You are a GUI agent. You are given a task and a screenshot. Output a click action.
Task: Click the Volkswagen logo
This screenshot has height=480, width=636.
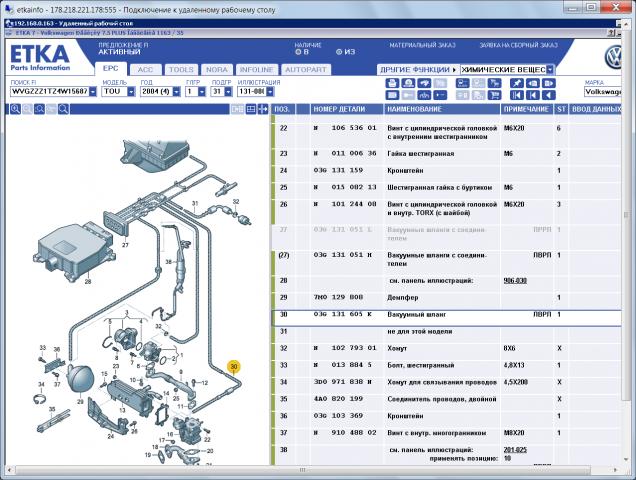tap(614, 57)
